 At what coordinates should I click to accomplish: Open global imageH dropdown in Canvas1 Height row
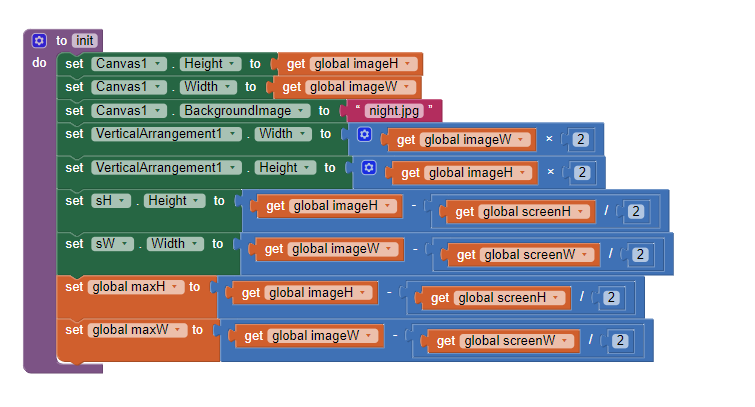pos(363,64)
